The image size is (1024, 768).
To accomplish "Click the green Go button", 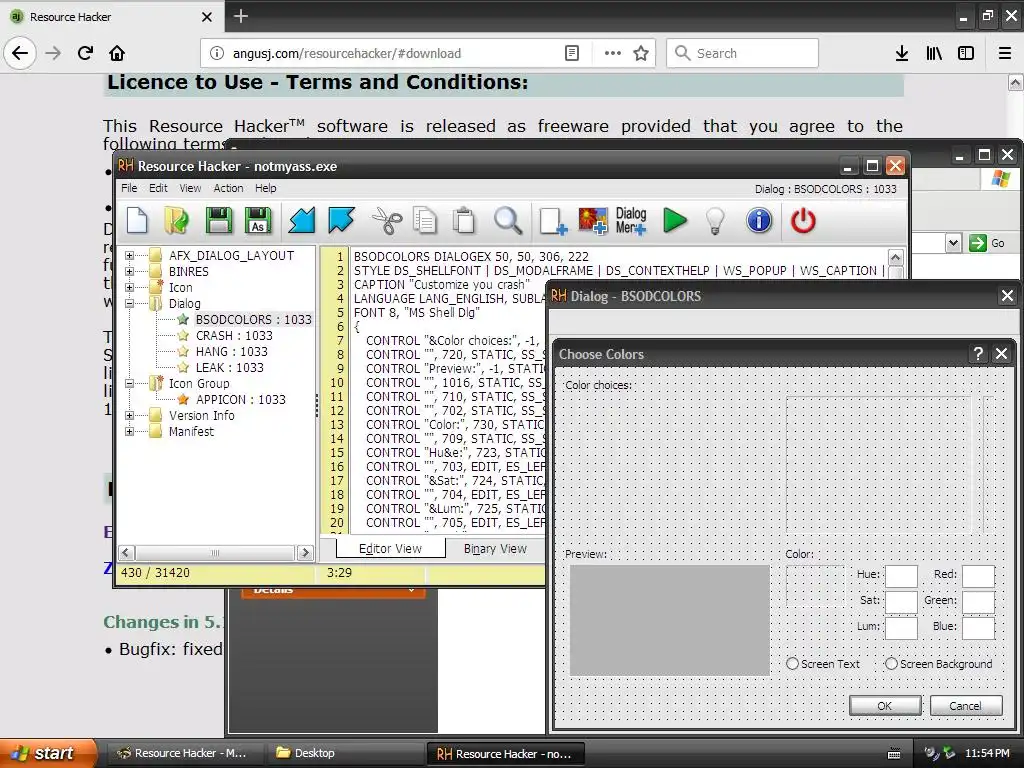I will [987, 243].
